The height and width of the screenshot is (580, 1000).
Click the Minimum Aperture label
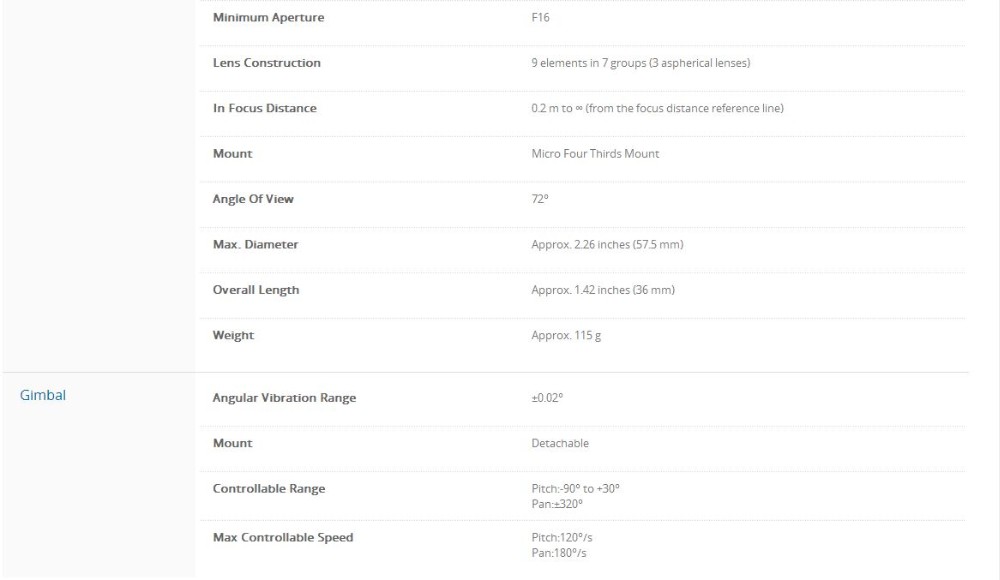pyautogui.click(x=268, y=18)
